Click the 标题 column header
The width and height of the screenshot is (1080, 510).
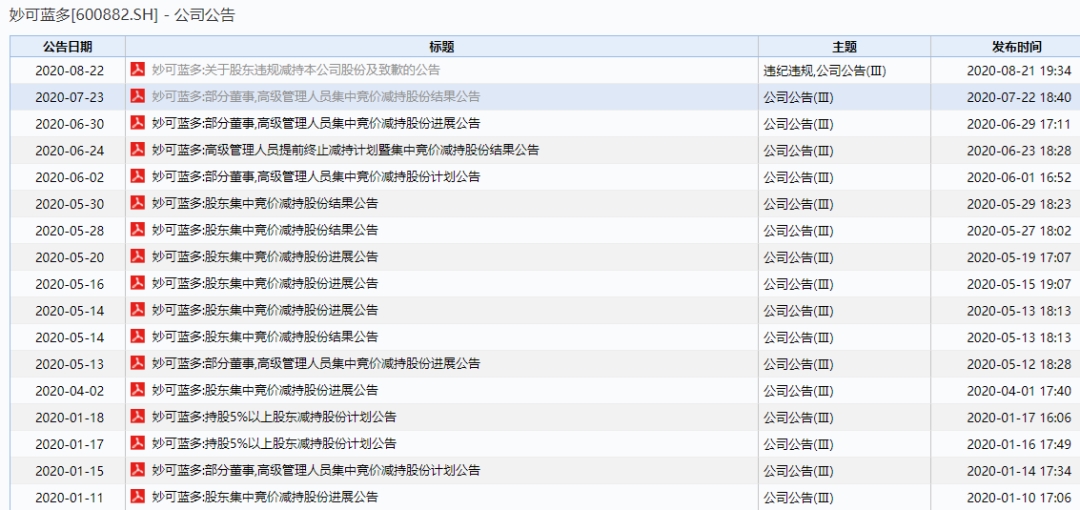pos(441,47)
